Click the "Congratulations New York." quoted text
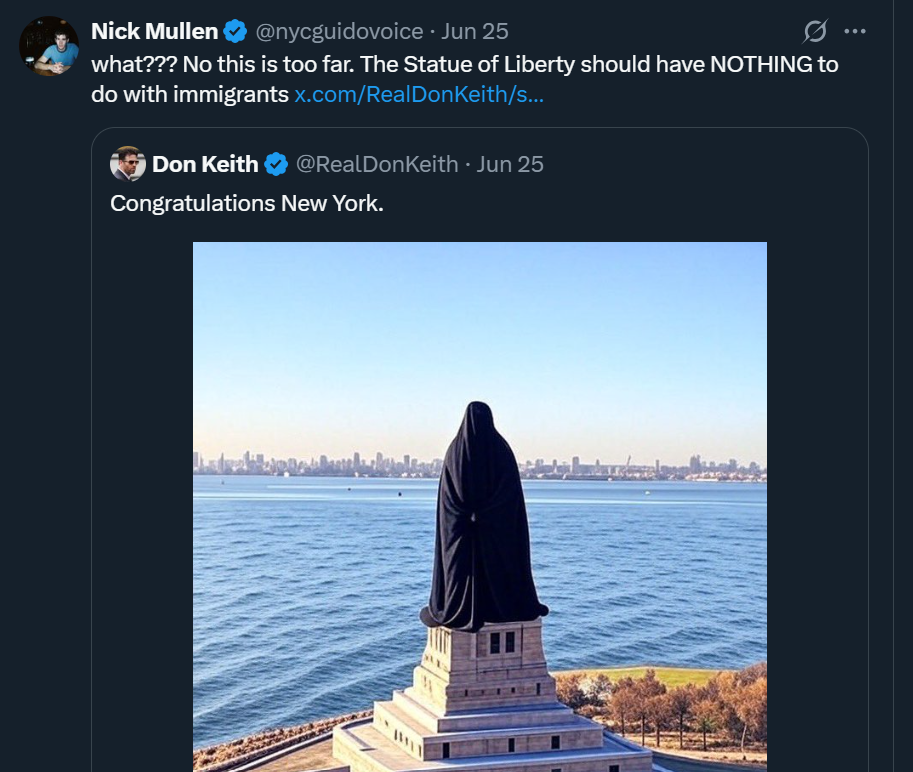 (x=246, y=203)
